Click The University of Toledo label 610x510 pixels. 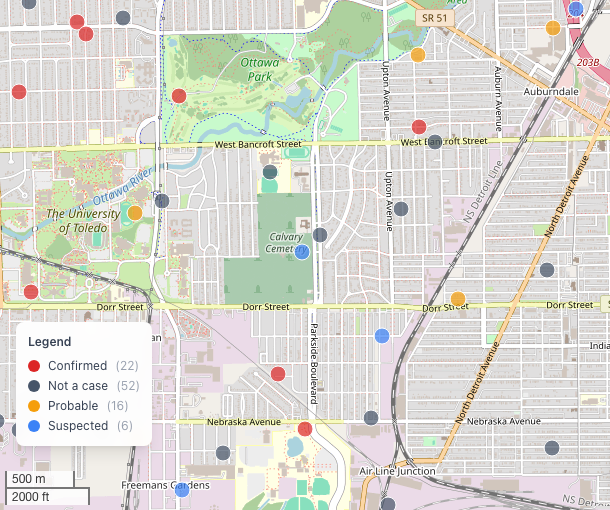[83, 221]
